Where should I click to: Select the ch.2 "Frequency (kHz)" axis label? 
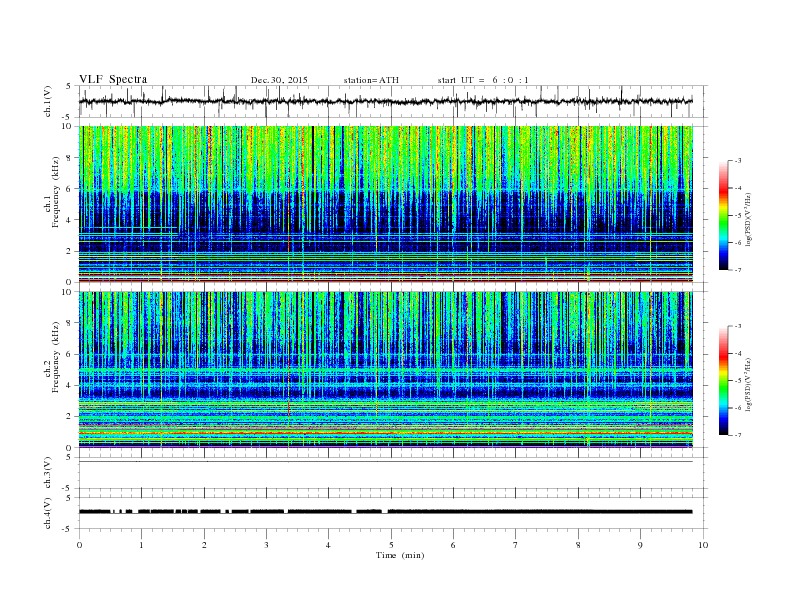coord(56,357)
